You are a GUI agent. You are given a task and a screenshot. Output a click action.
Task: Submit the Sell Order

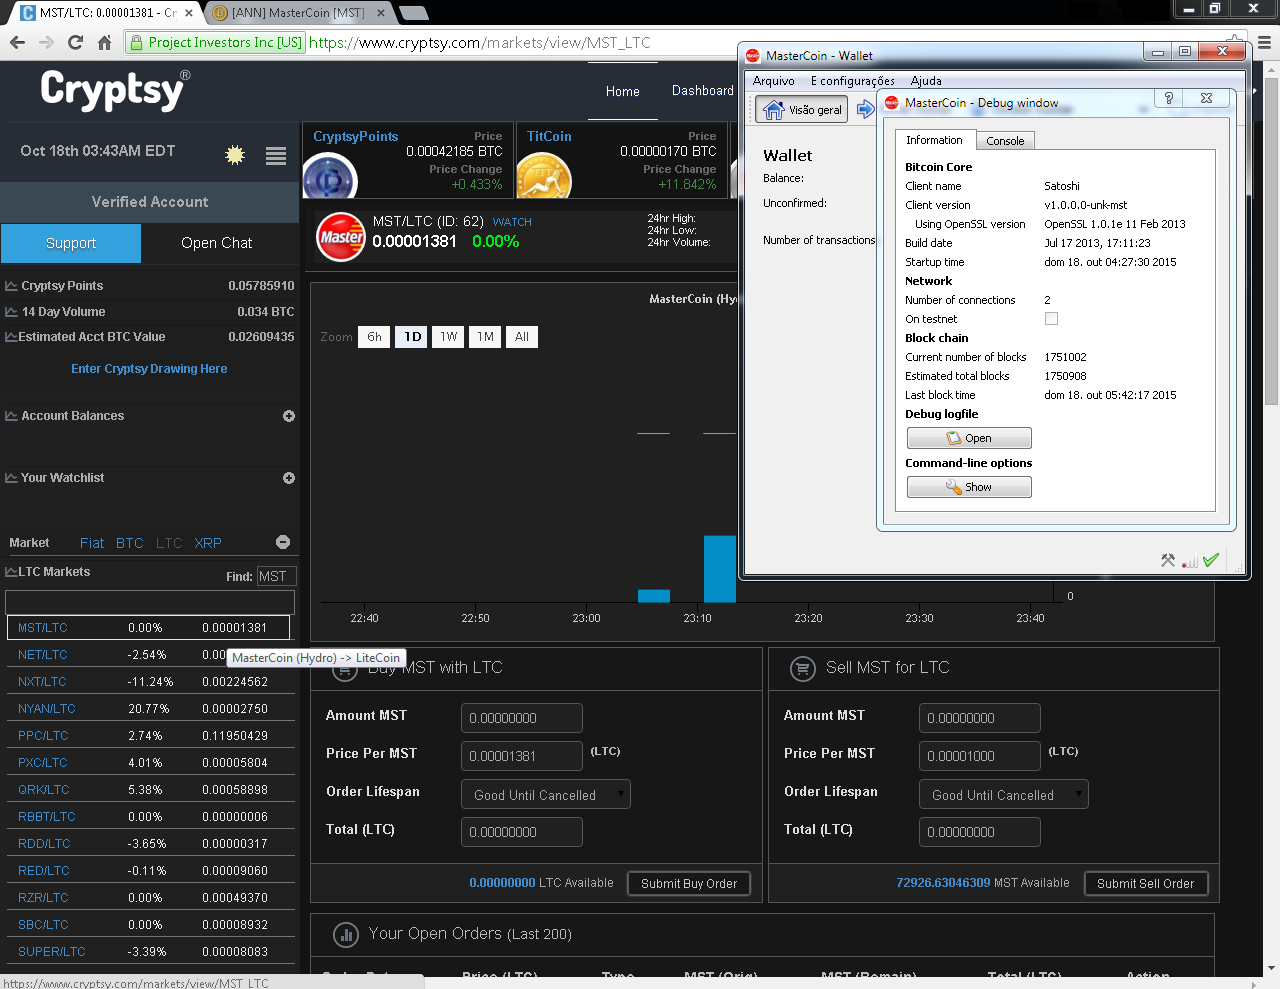[1146, 883]
